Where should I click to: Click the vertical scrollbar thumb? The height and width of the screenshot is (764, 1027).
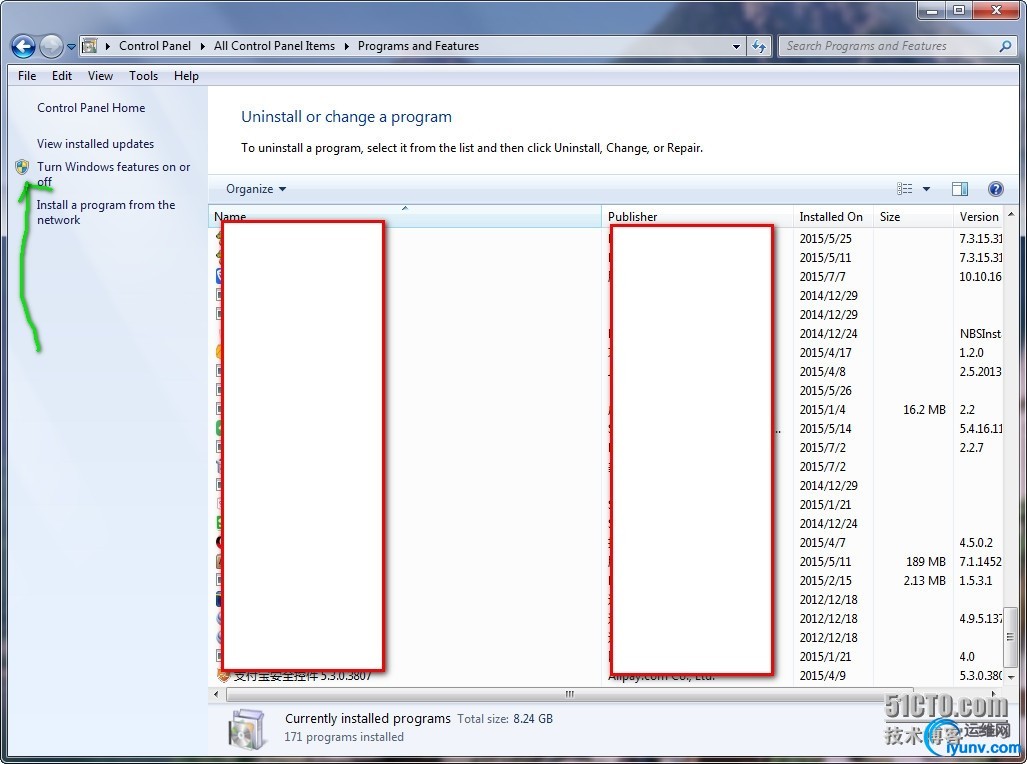tap(1011, 636)
